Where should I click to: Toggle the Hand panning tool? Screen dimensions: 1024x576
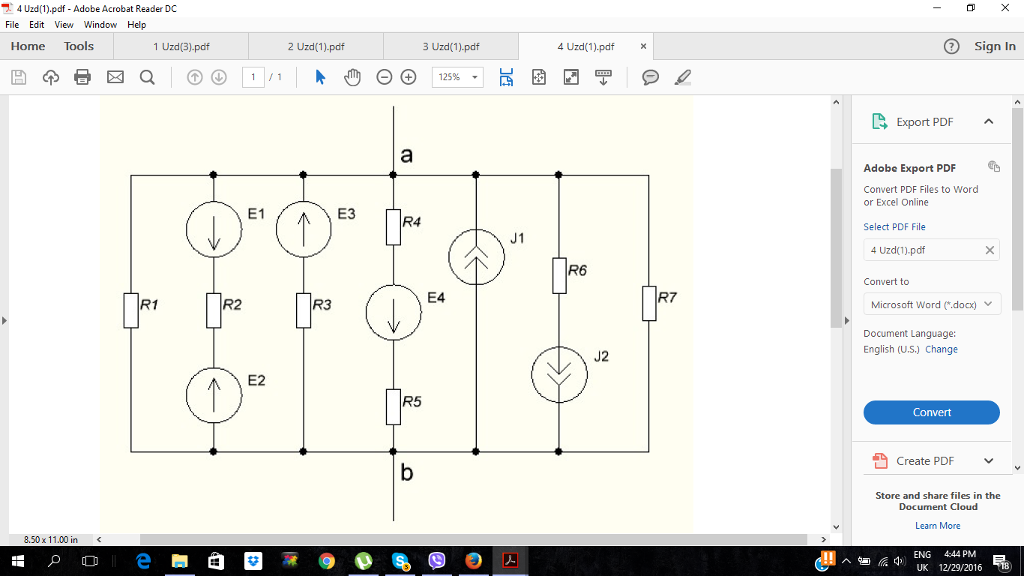click(351, 76)
